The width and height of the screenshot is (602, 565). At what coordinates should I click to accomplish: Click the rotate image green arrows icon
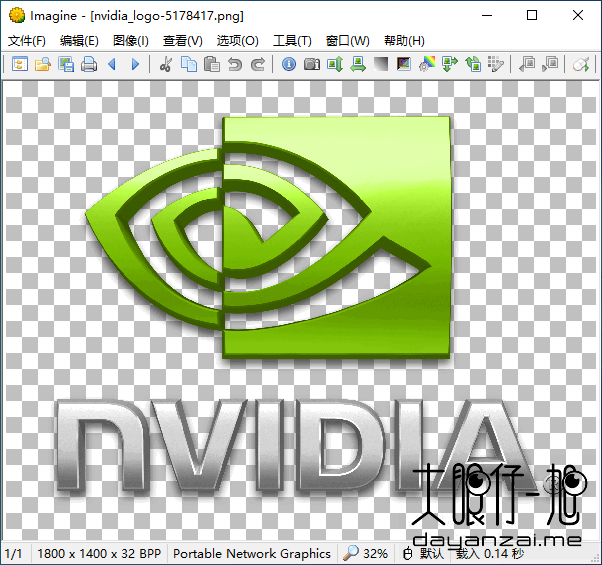click(x=450, y=64)
